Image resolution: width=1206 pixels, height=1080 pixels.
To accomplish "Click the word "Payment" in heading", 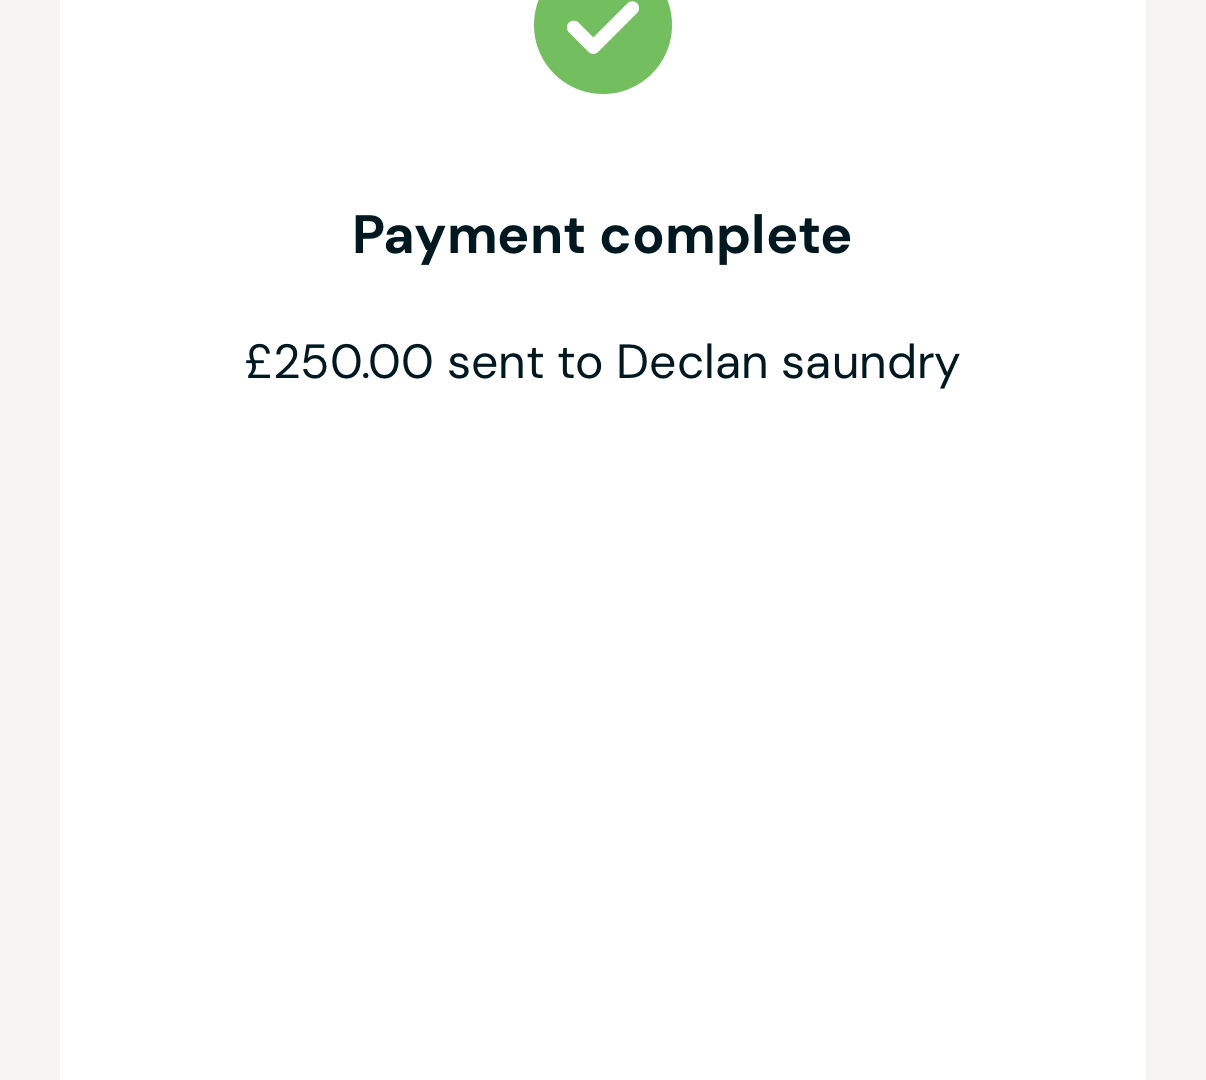I will point(469,236).
